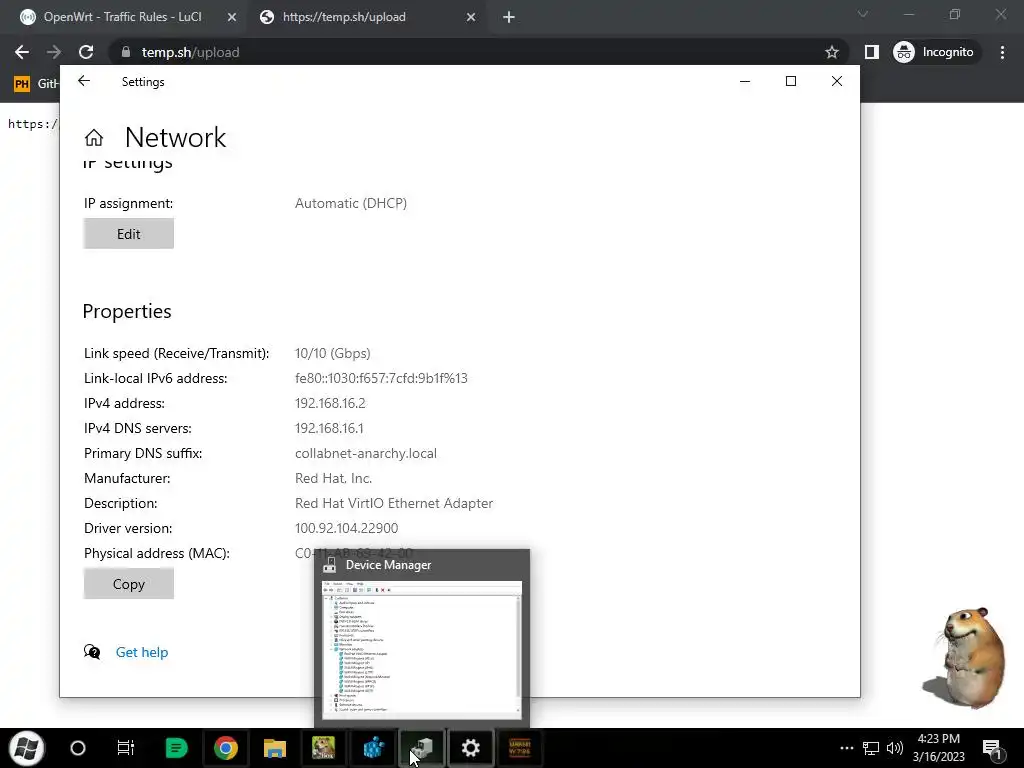The image size is (1024, 768).
Task: Select the DNS server 192.168.16.1
Action: pyautogui.click(x=329, y=428)
